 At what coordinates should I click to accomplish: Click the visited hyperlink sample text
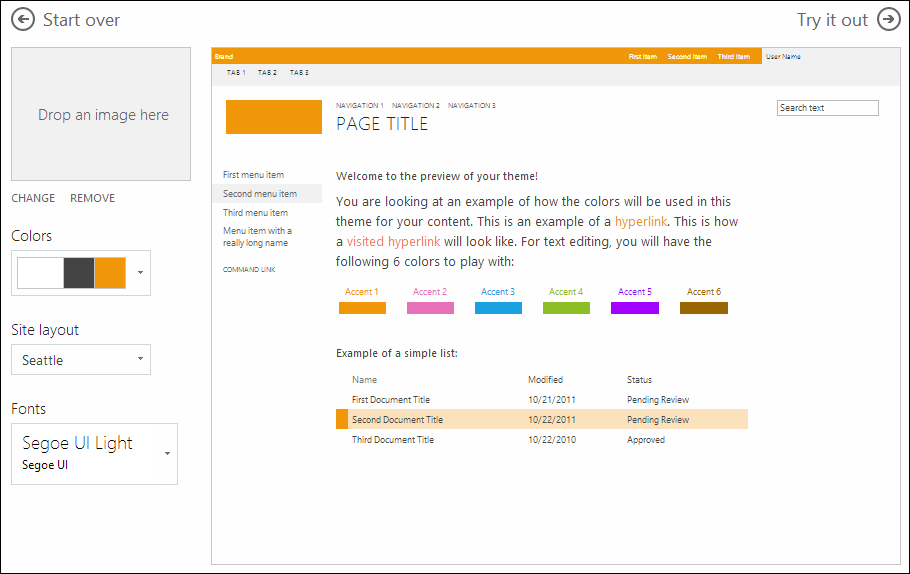pos(393,241)
